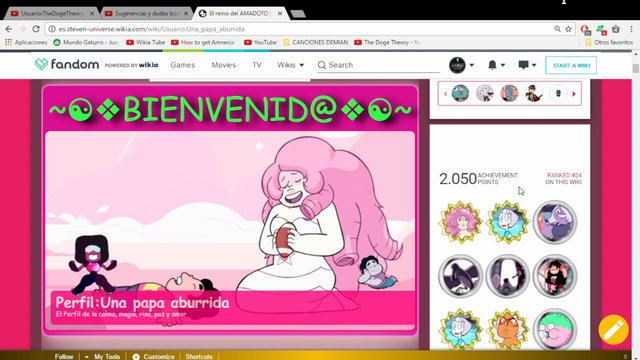
Task: Select the Steven silver badge
Action: point(555,276)
